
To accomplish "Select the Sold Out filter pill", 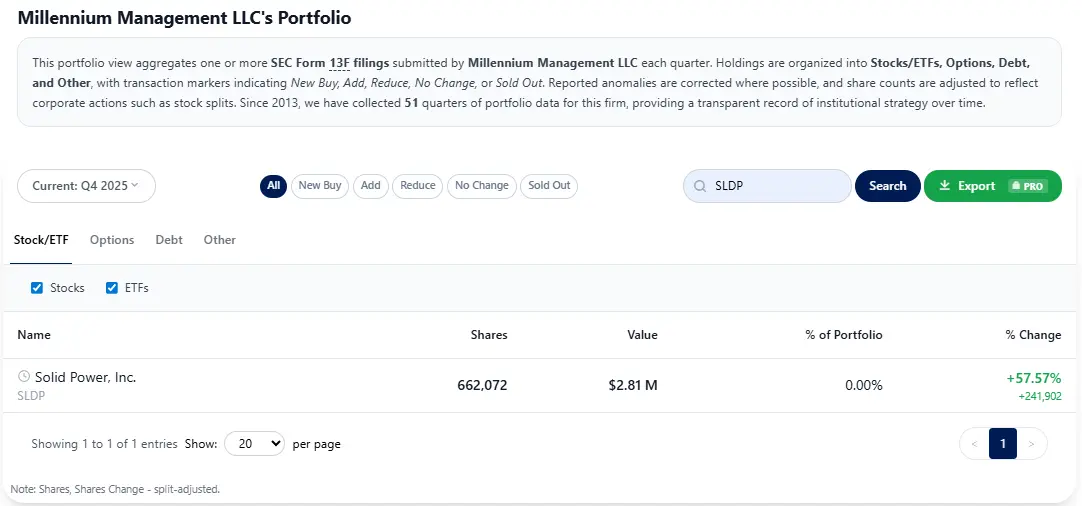I will [549, 185].
